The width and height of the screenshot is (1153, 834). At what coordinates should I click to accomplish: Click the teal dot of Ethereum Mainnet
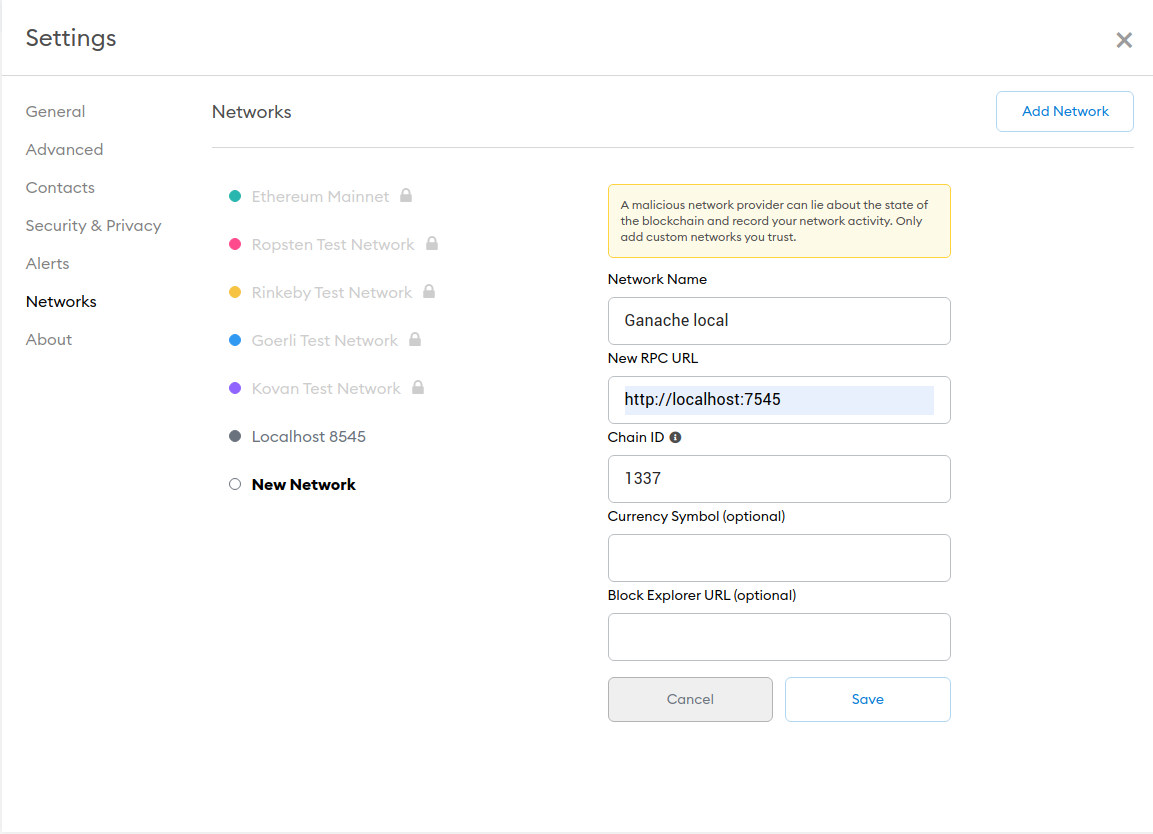(235, 196)
